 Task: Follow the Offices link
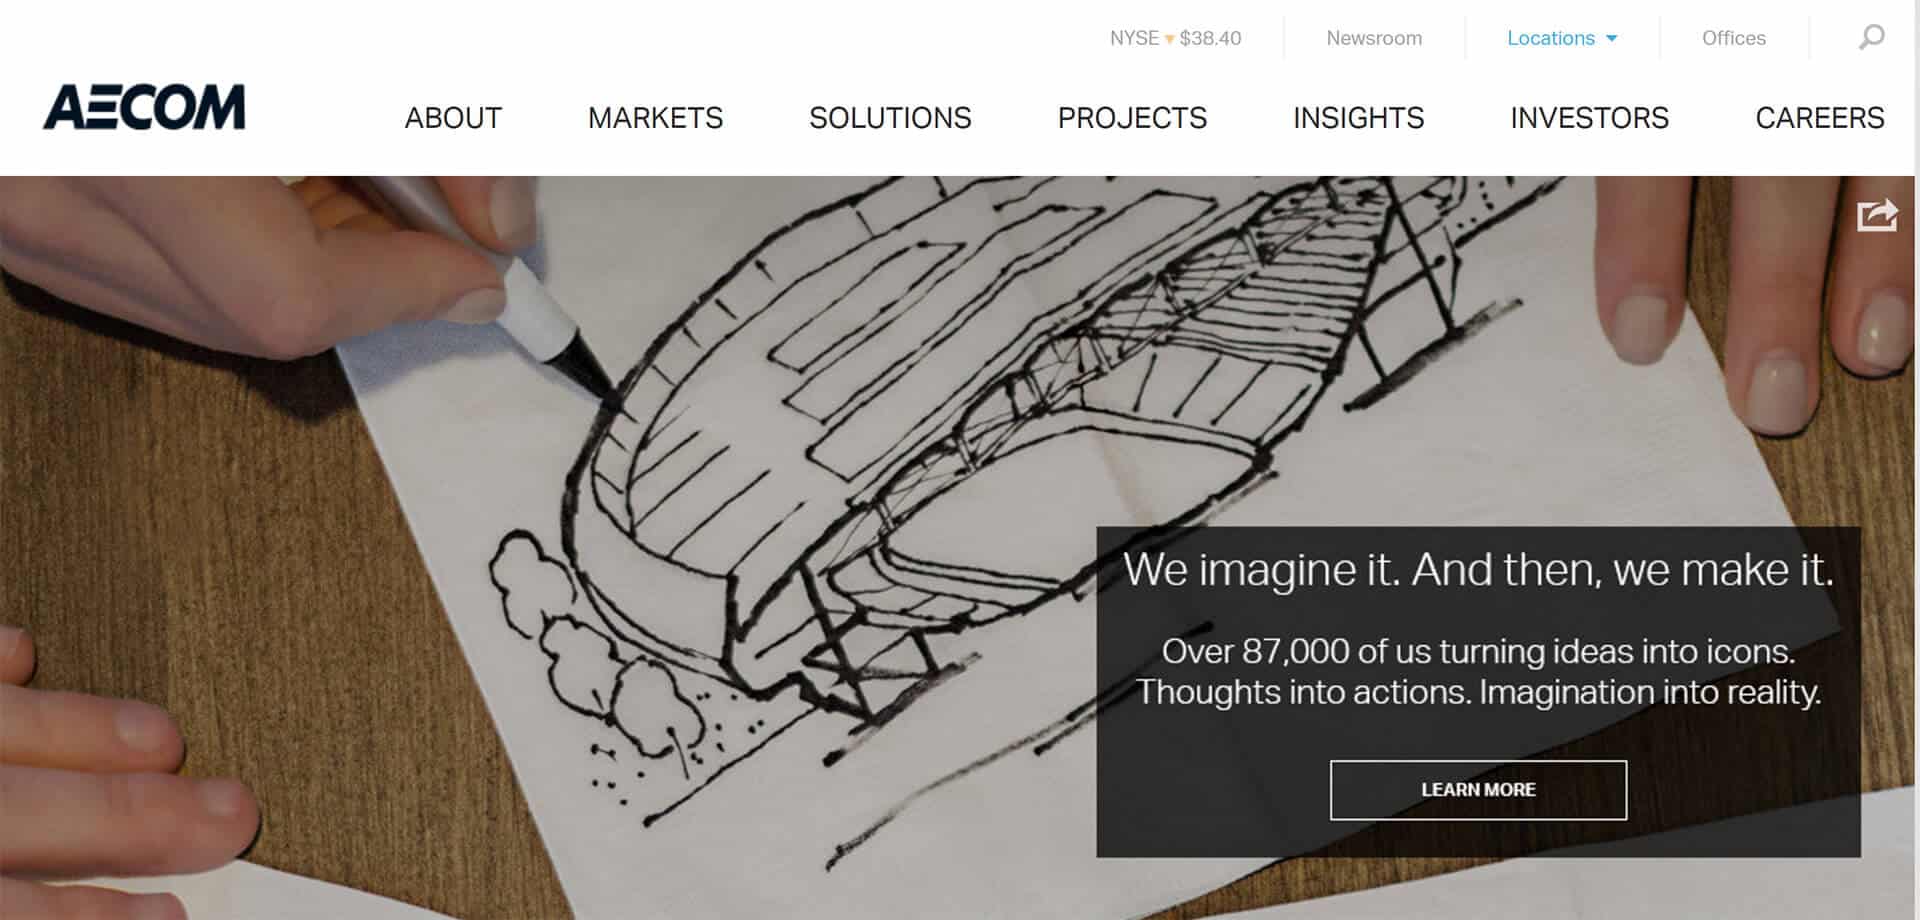tap(1734, 38)
